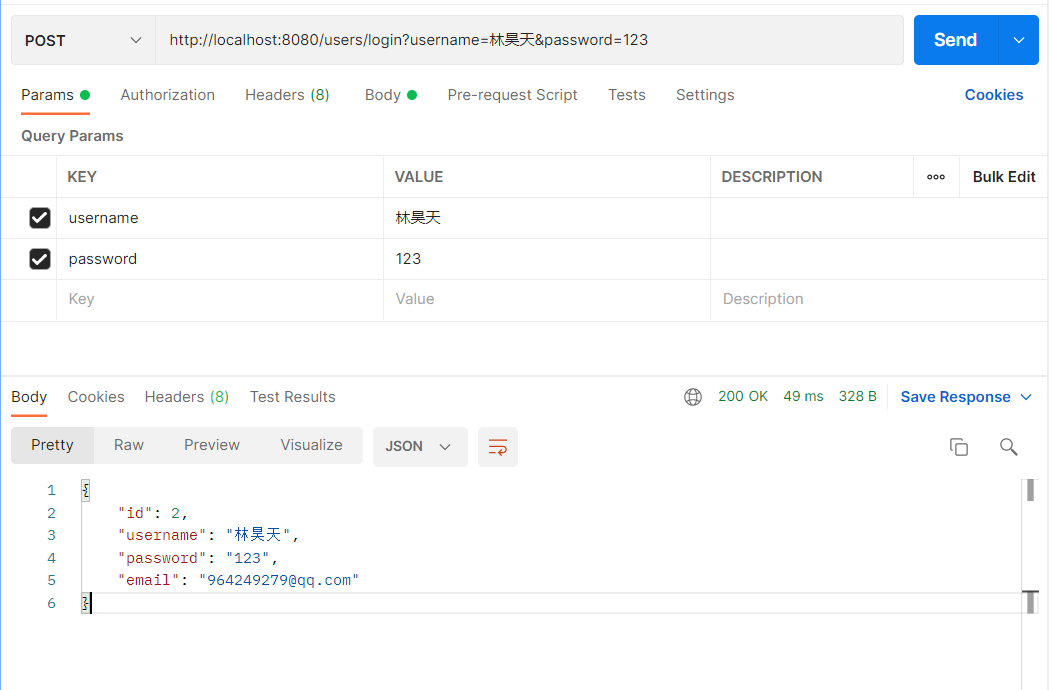
Task: Click the empty Description placeholder field
Action: click(x=879, y=299)
